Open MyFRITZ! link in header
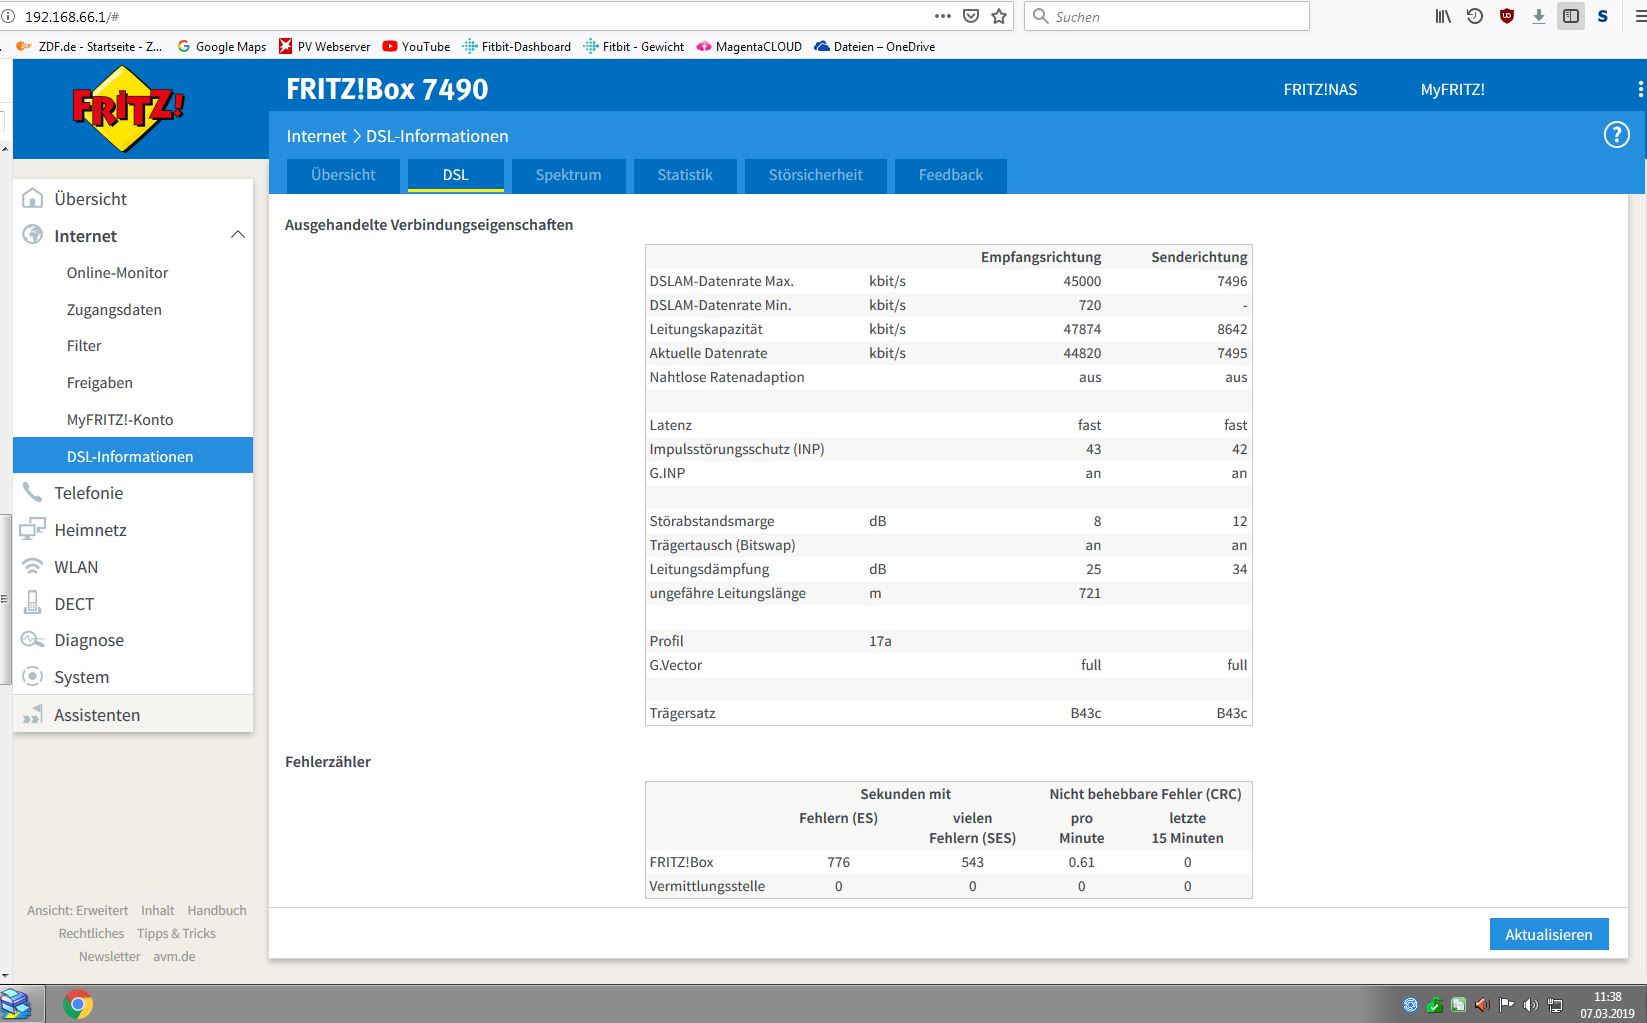Image resolution: width=1647 pixels, height=1023 pixels. click(1452, 89)
